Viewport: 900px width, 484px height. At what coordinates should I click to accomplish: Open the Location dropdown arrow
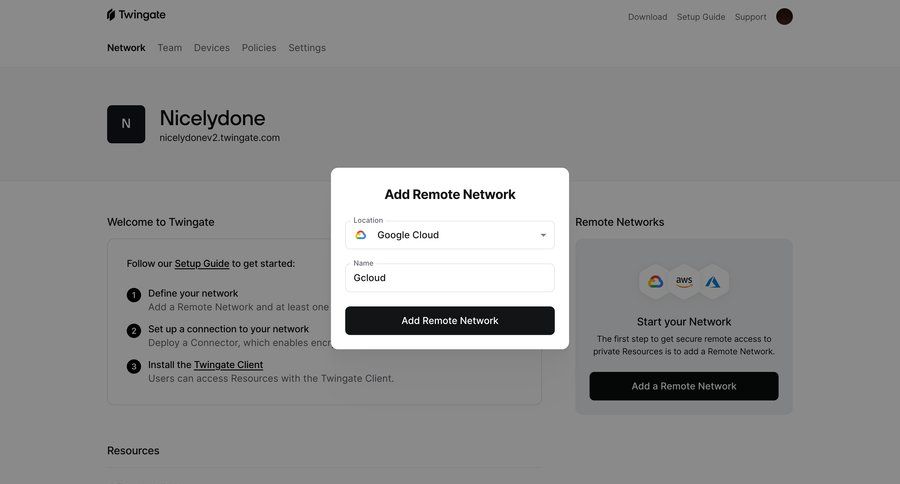543,235
